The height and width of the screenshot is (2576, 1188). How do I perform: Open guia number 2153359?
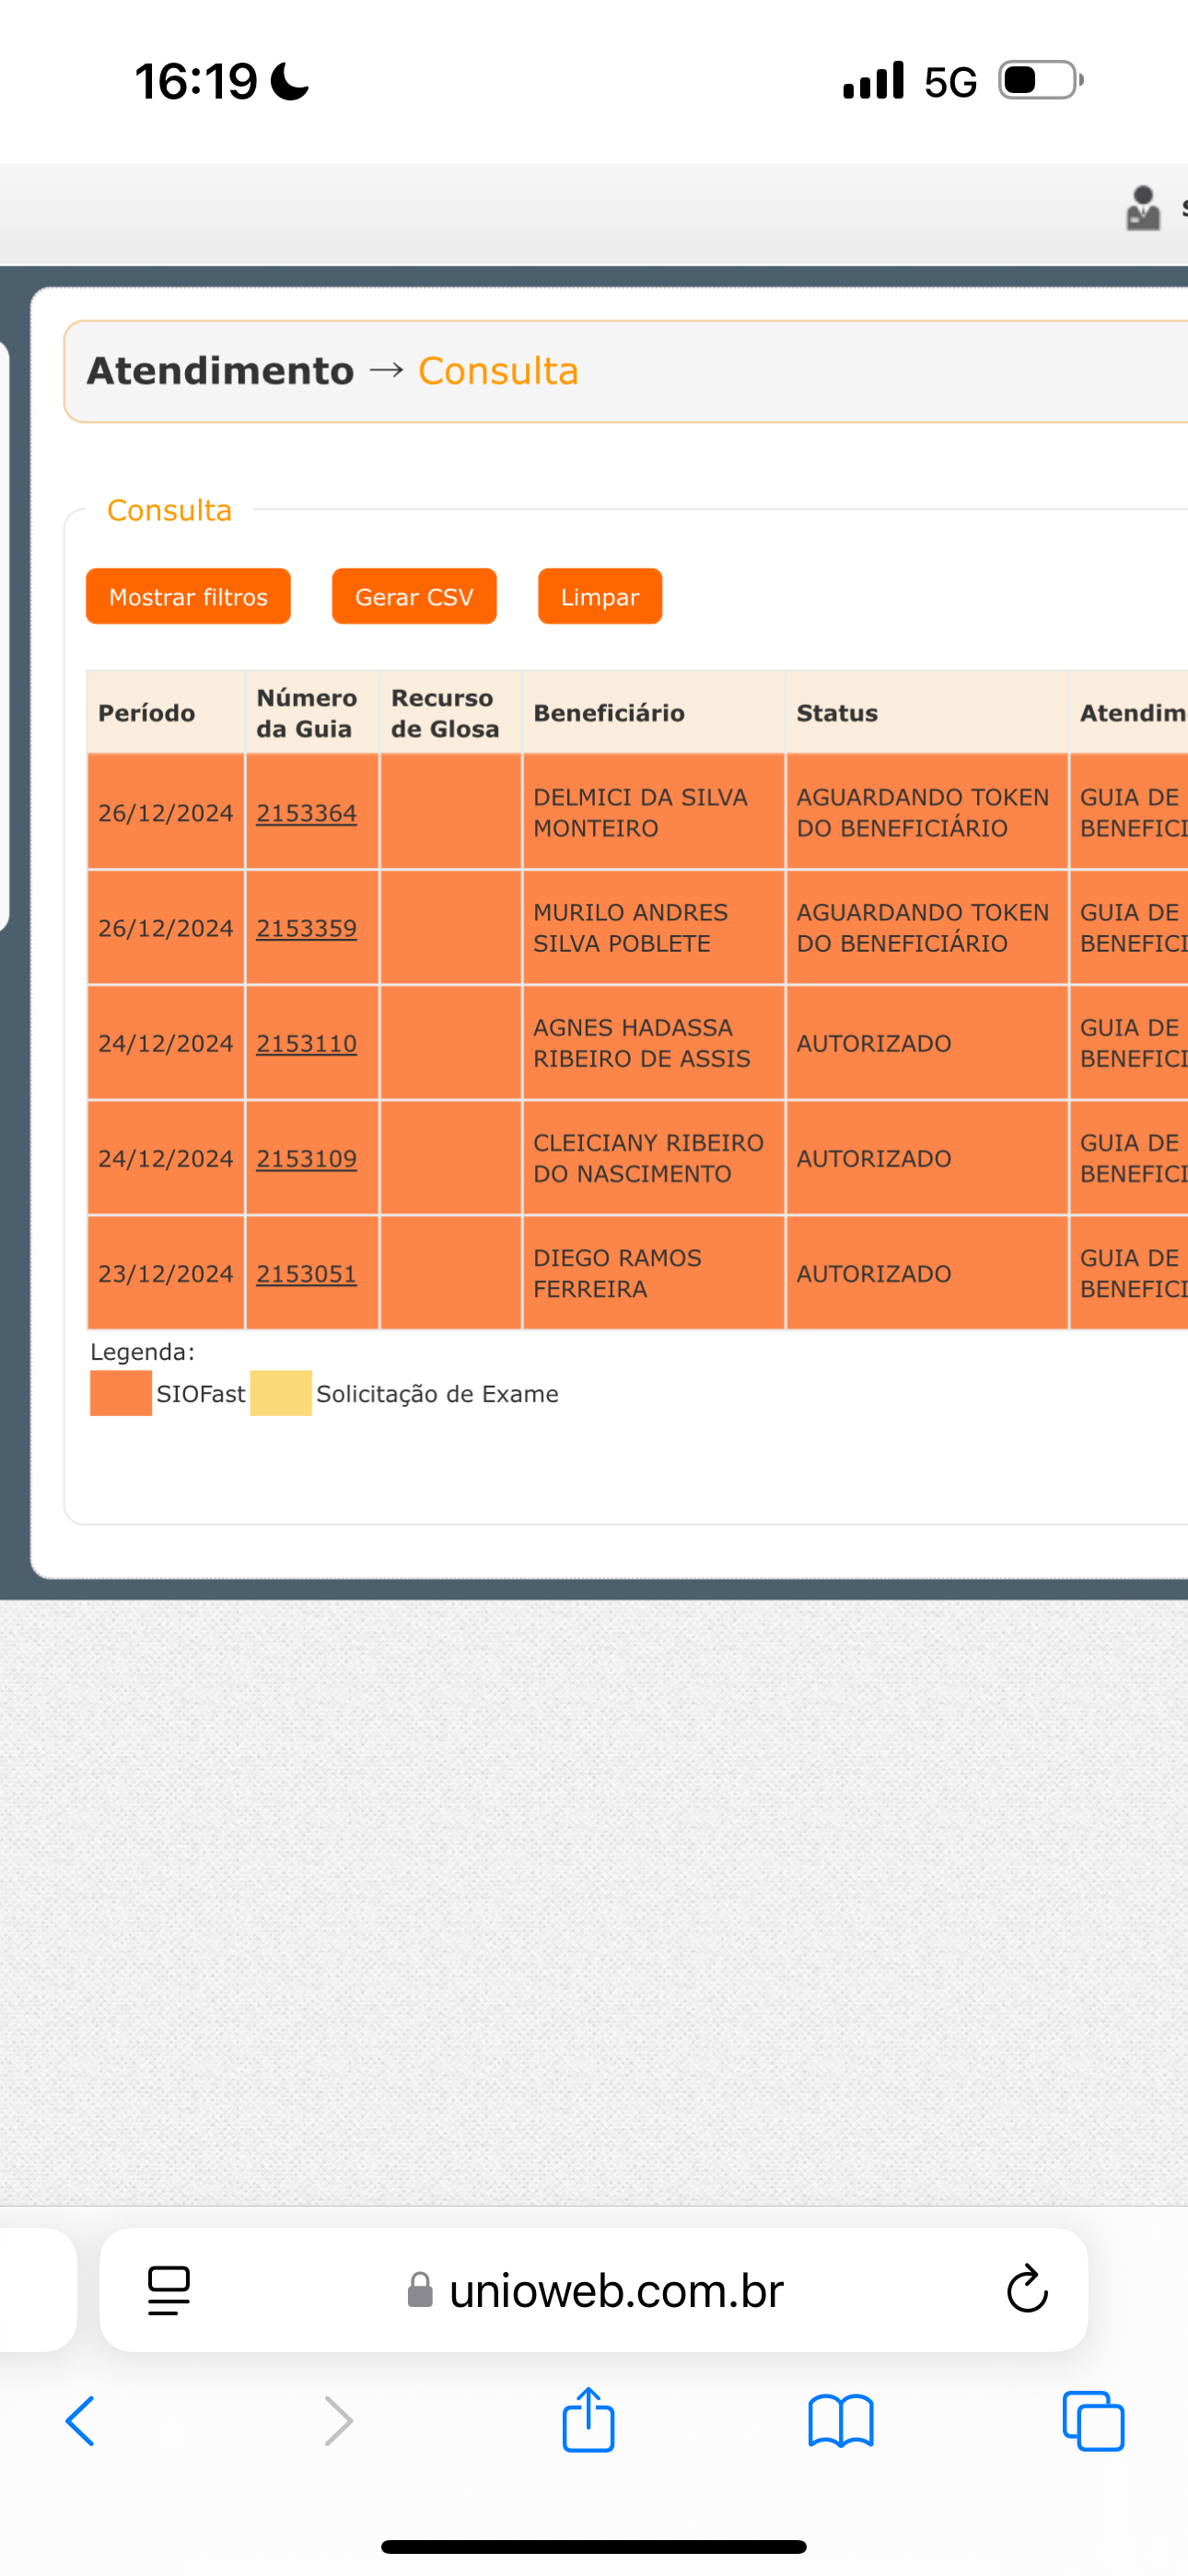pos(306,928)
